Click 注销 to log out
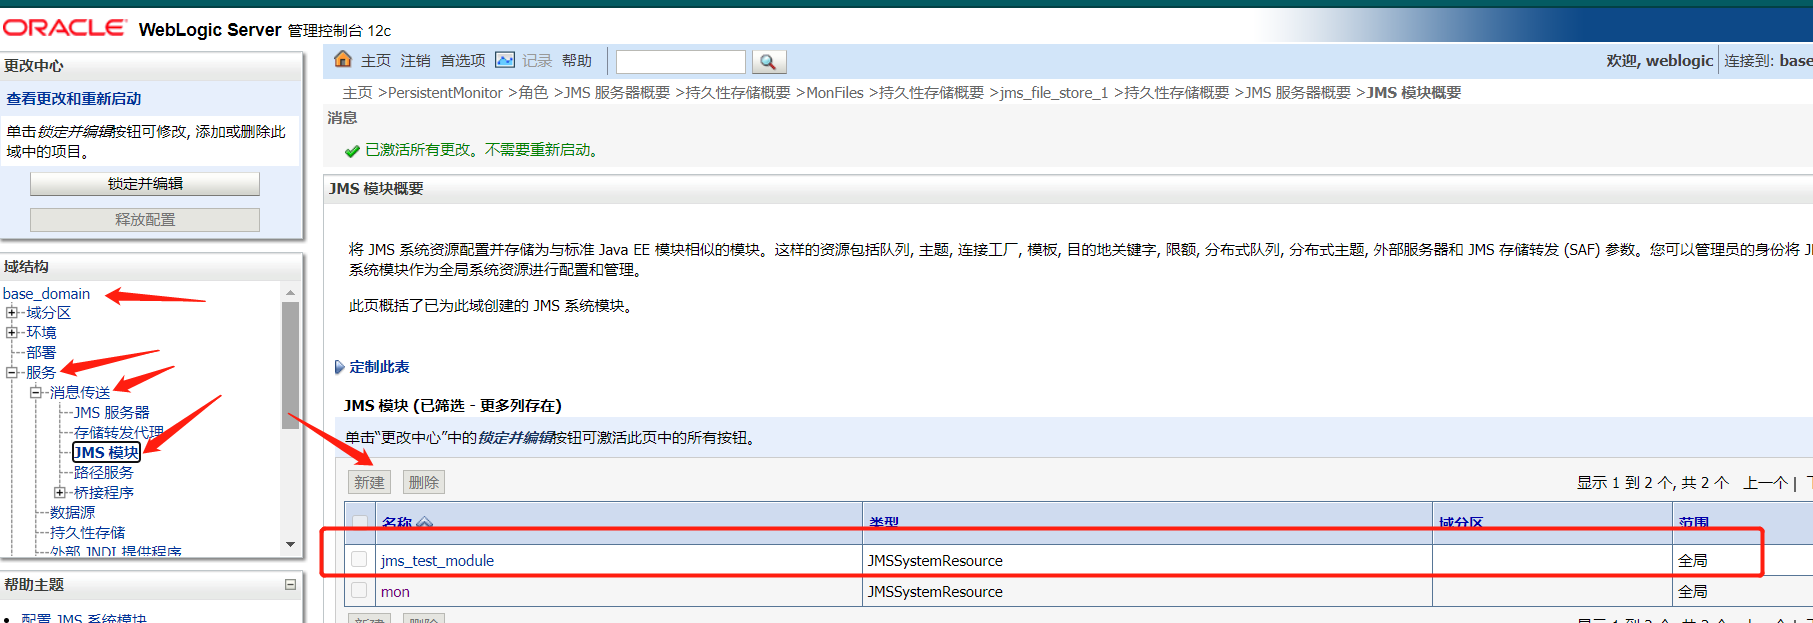The height and width of the screenshot is (623, 1813). pyautogui.click(x=415, y=61)
